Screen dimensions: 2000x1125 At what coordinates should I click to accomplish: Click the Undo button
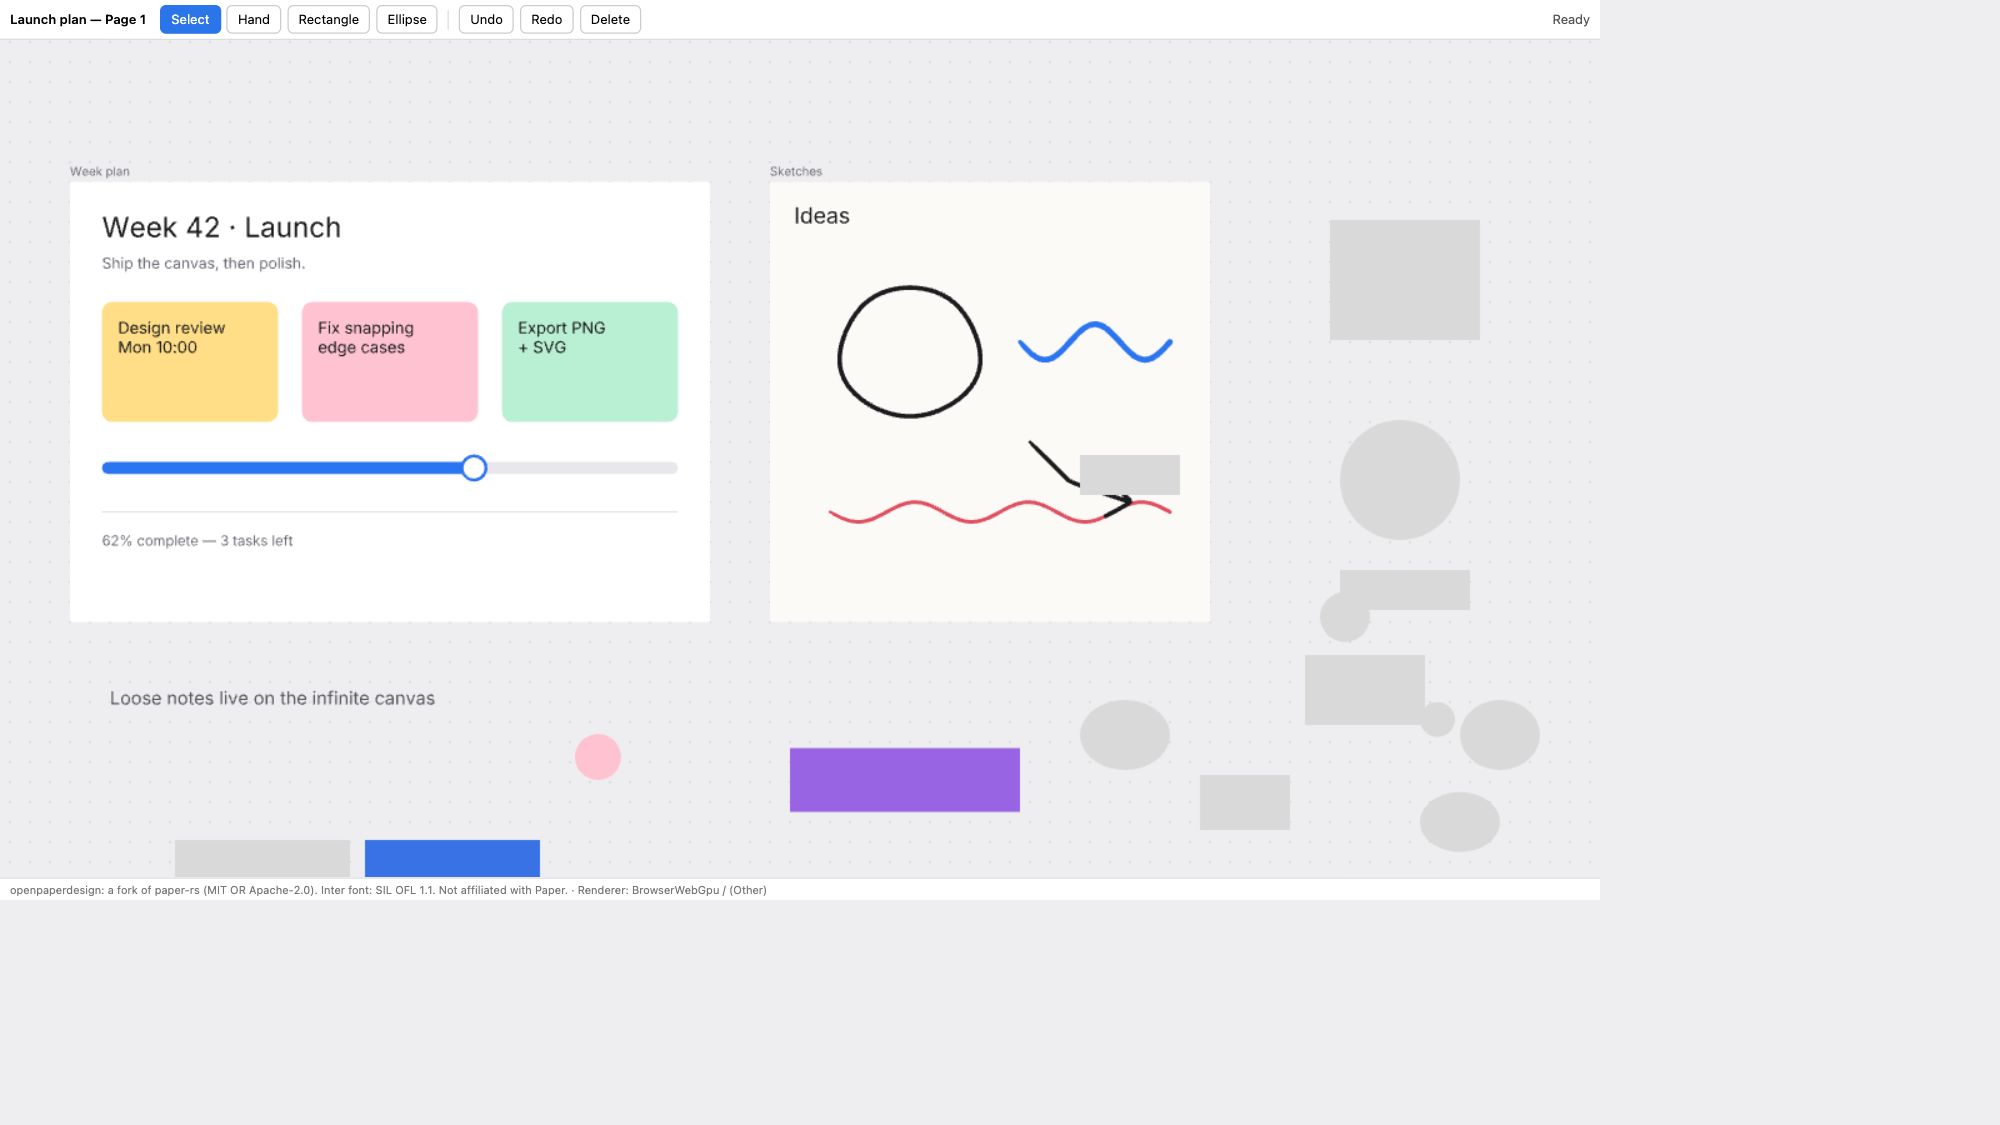[486, 19]
